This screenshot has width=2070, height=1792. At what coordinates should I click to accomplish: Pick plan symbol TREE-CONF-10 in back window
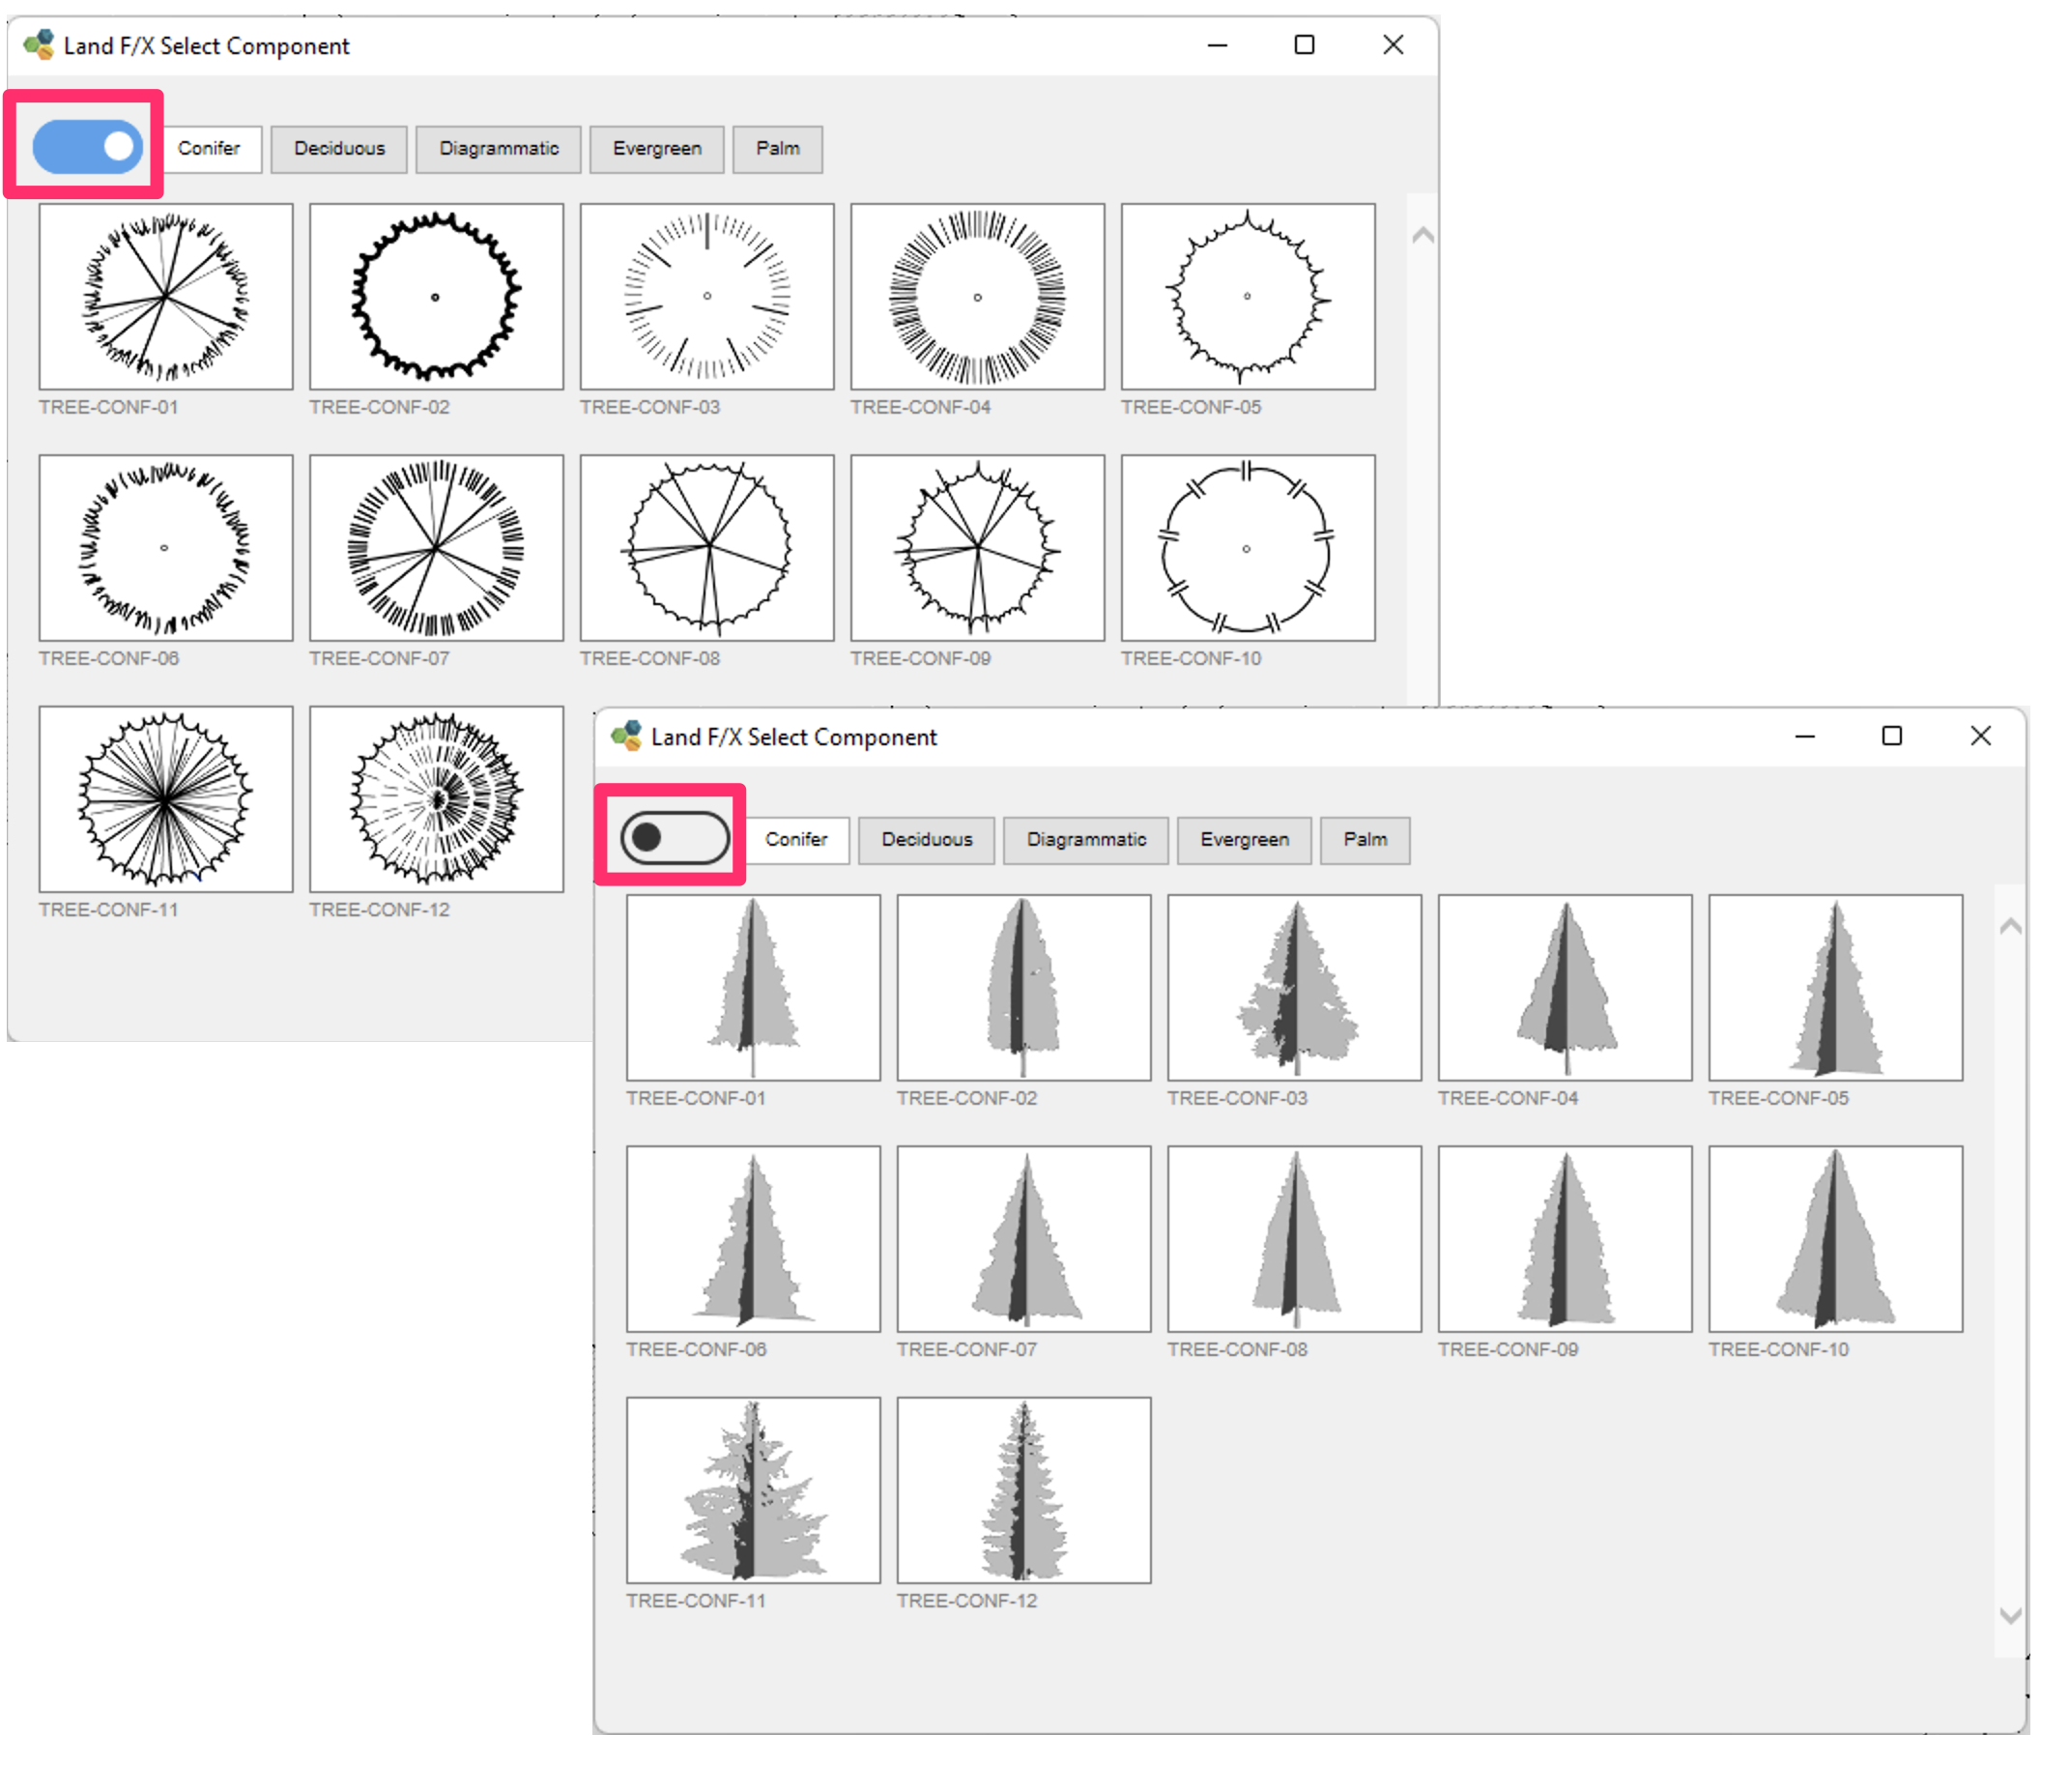pos(1248,548)
